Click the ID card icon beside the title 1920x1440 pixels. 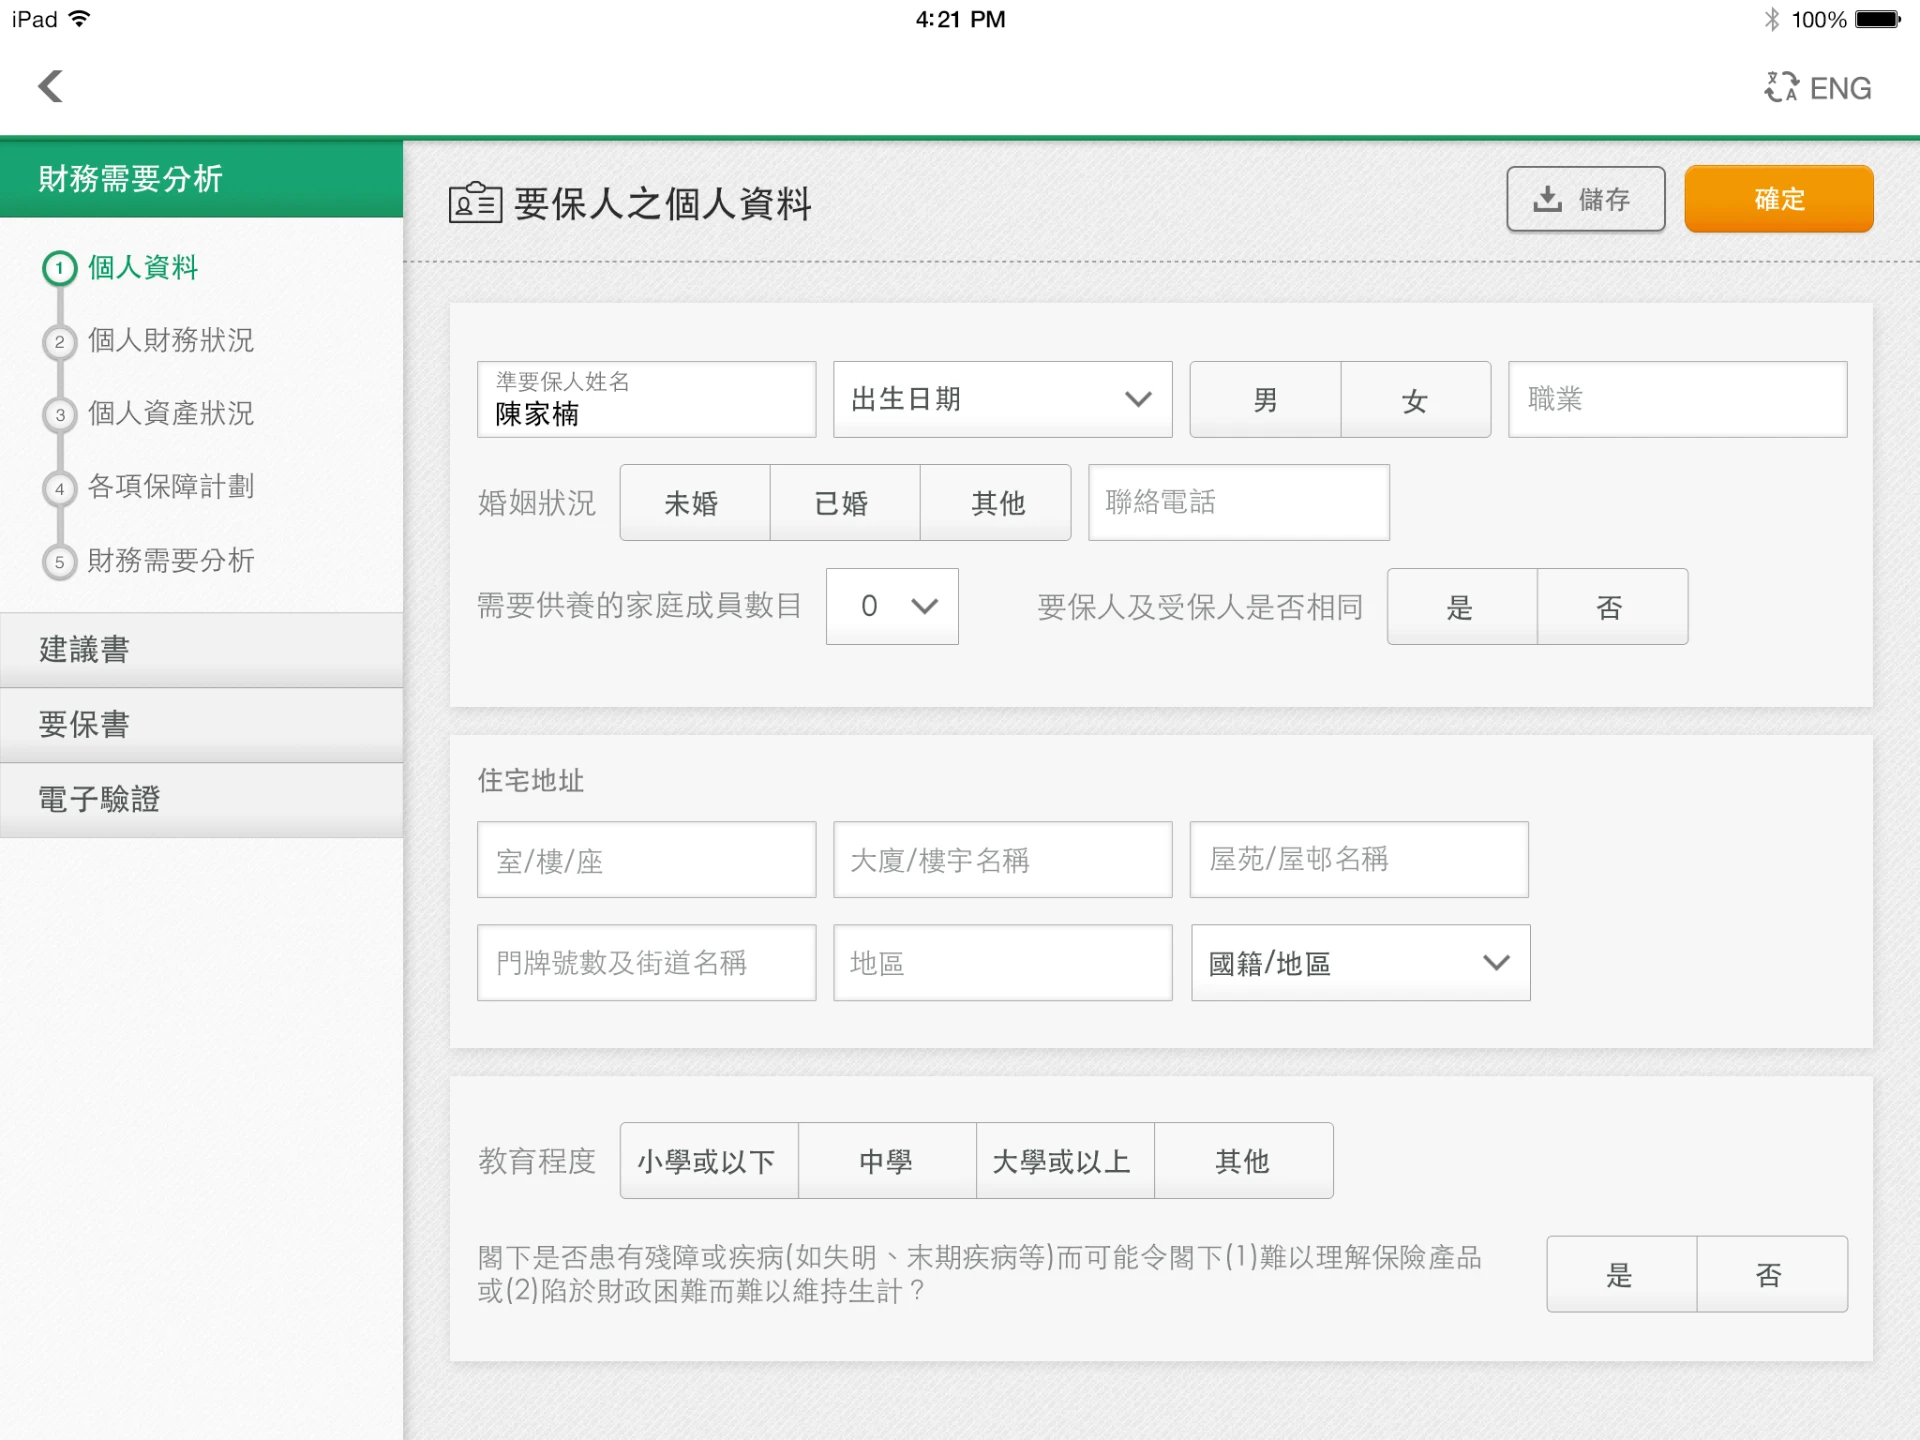475,202
